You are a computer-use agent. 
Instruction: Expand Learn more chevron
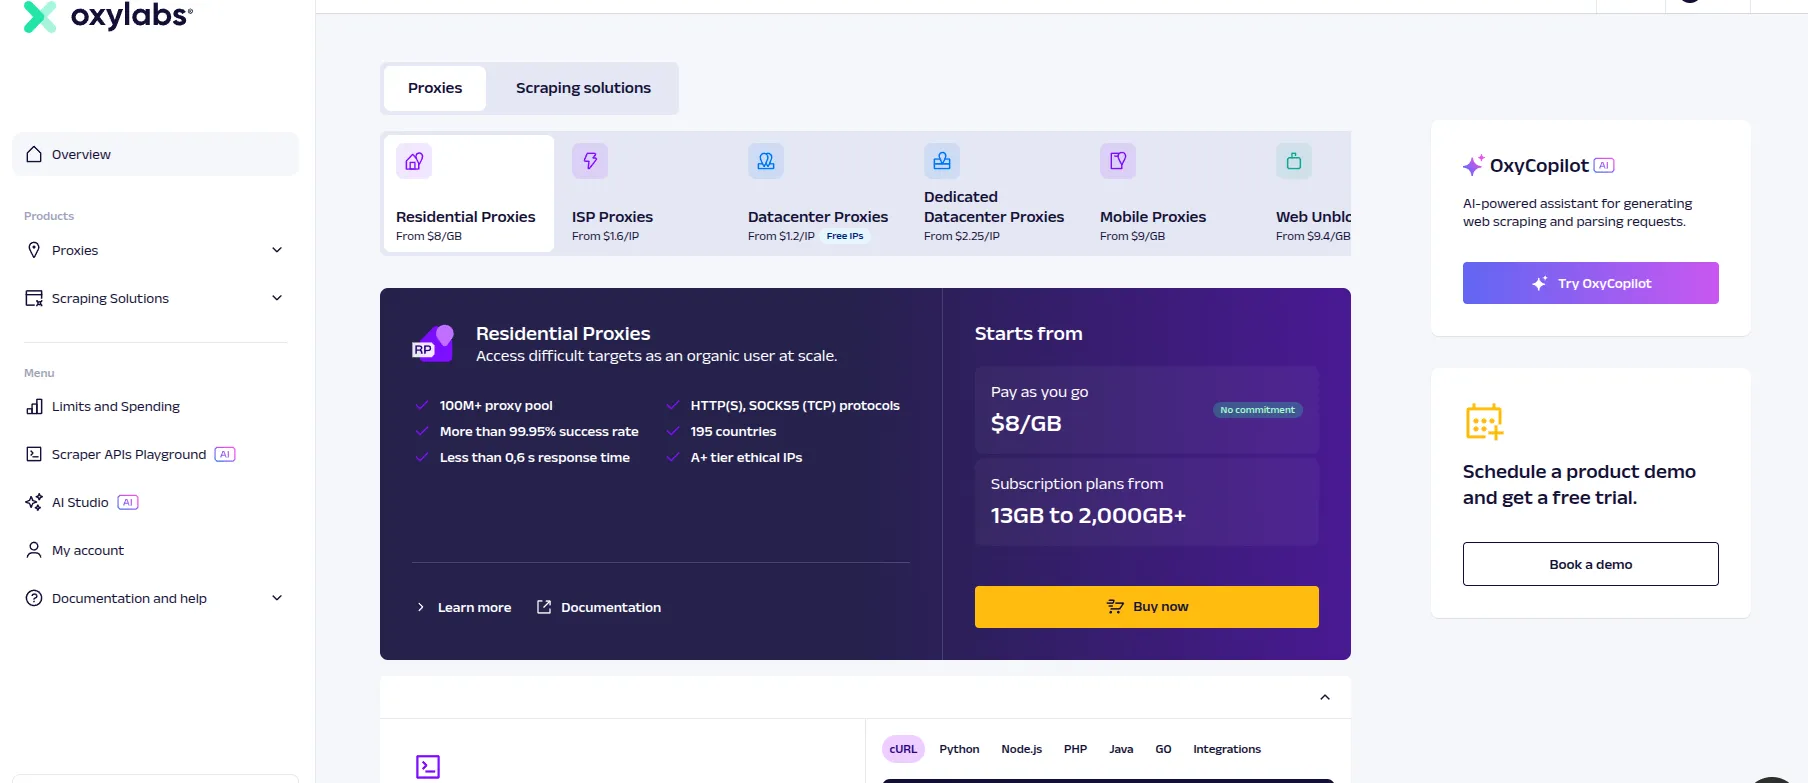421,607
